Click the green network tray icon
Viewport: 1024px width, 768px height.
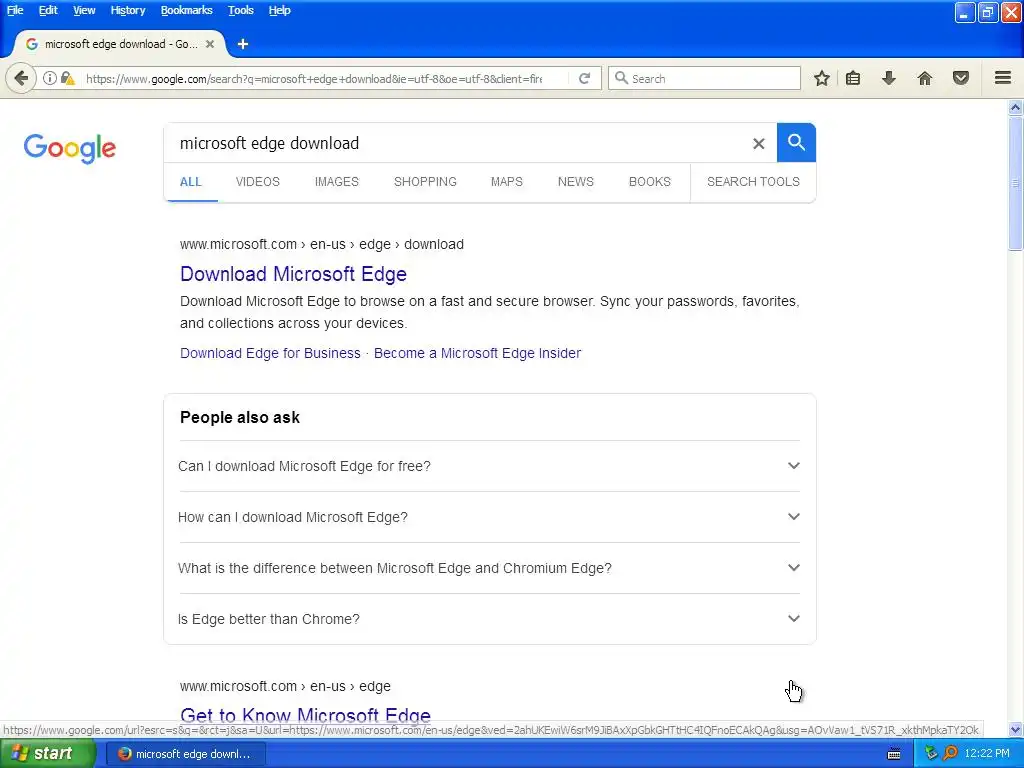coord(931,754)
